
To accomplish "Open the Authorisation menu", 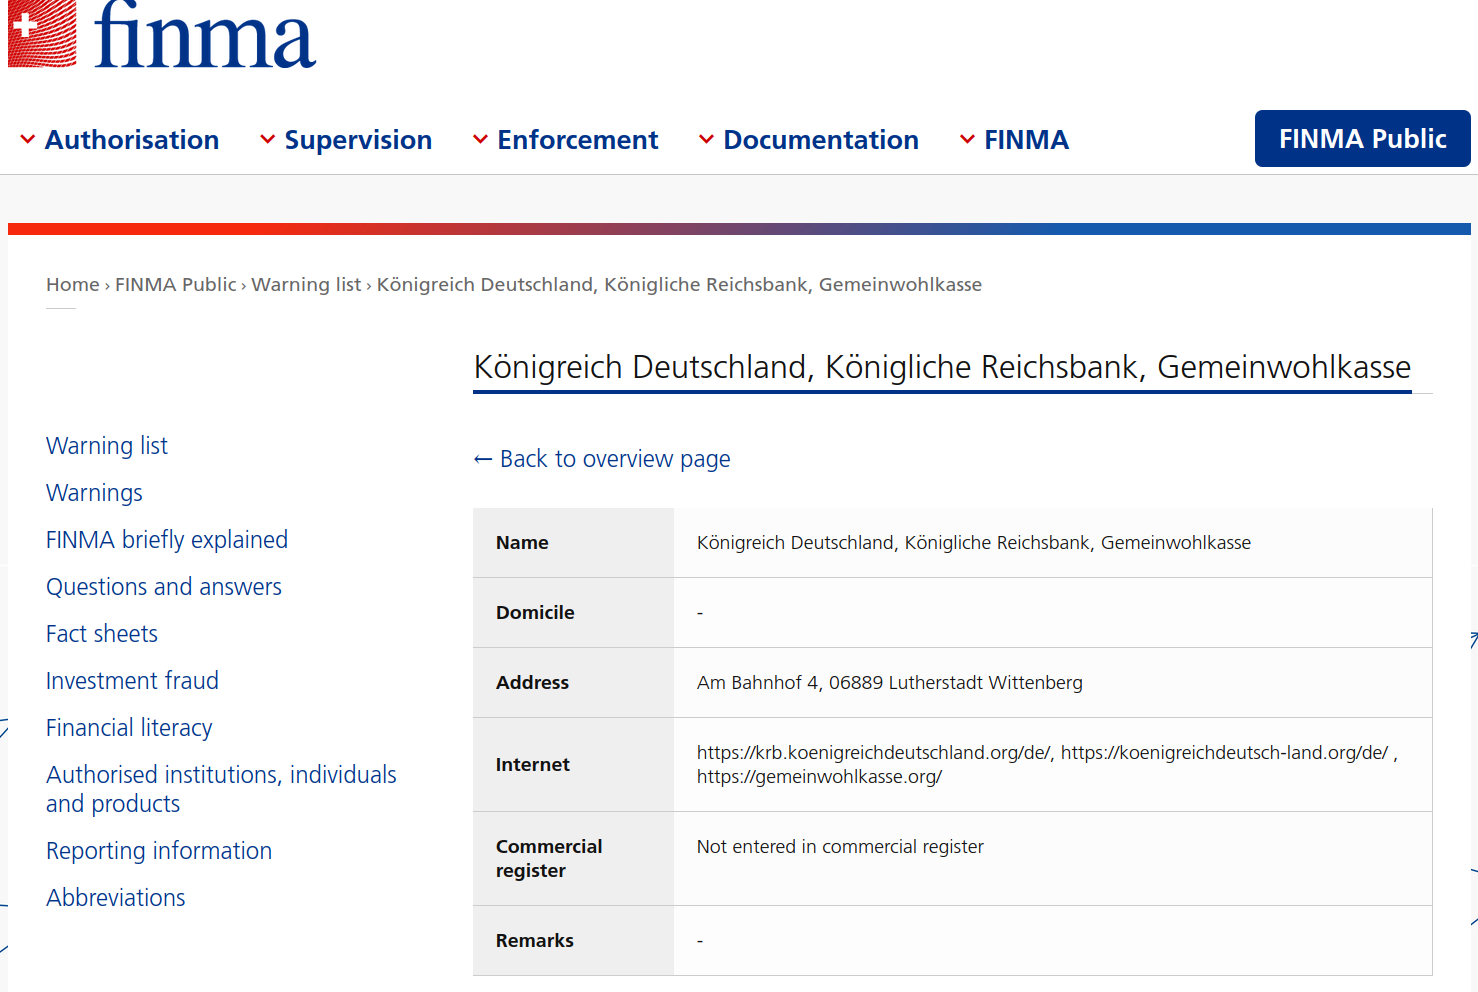I will [x=132, y=140].
